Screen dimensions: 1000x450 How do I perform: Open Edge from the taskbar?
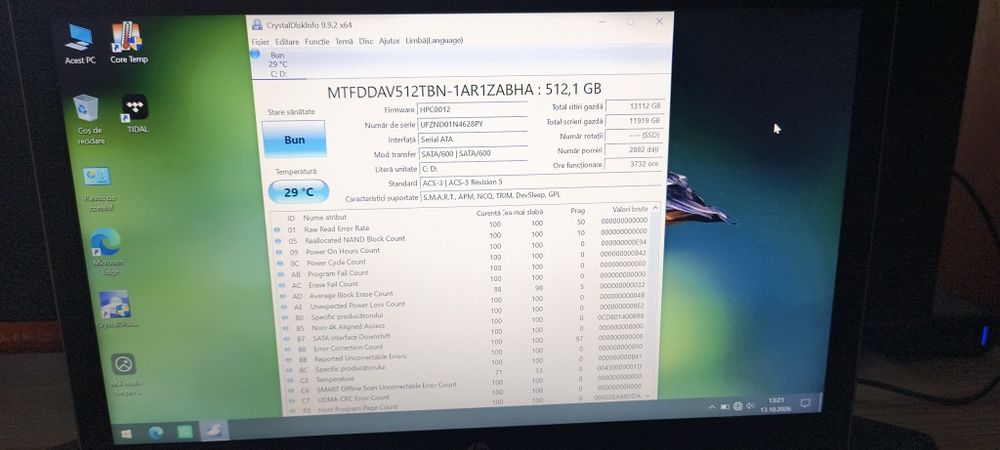click(156, 433)
